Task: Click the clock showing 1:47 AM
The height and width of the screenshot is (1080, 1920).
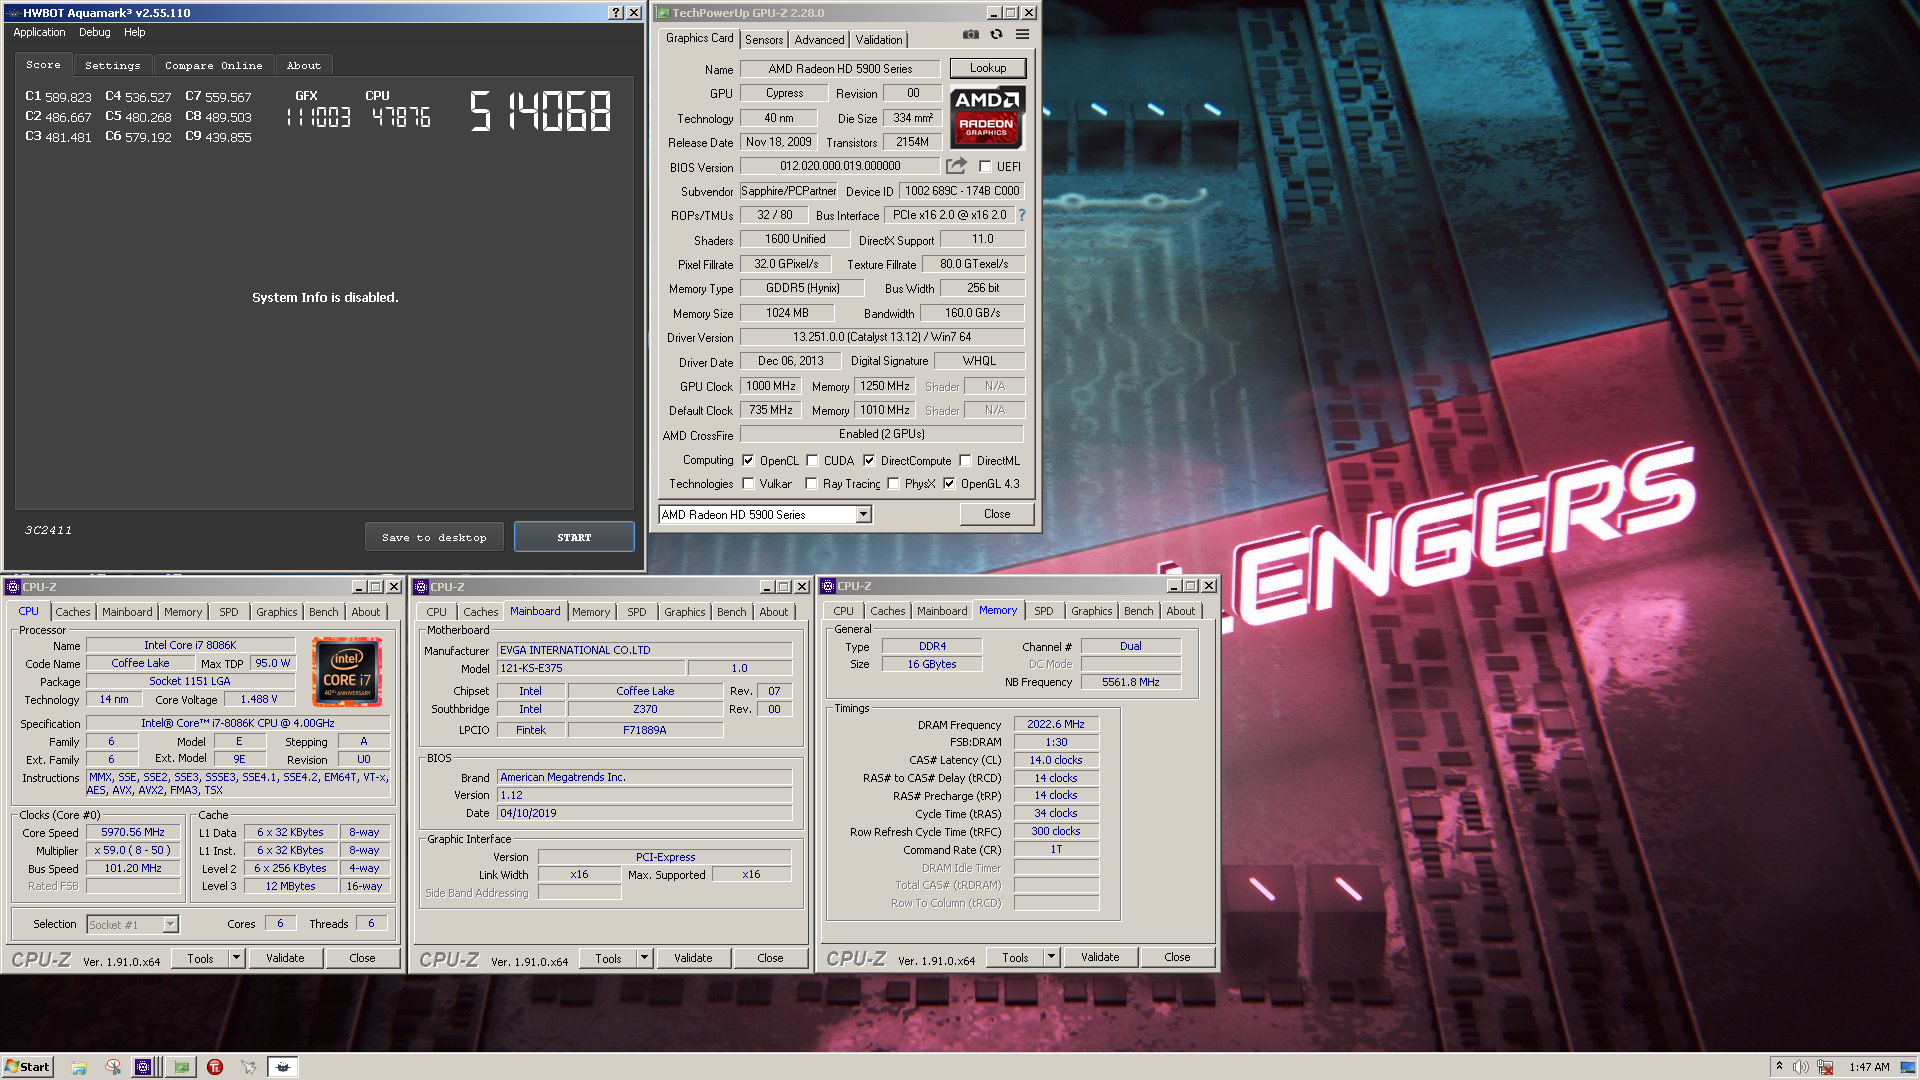Action: [1869, 1067]
